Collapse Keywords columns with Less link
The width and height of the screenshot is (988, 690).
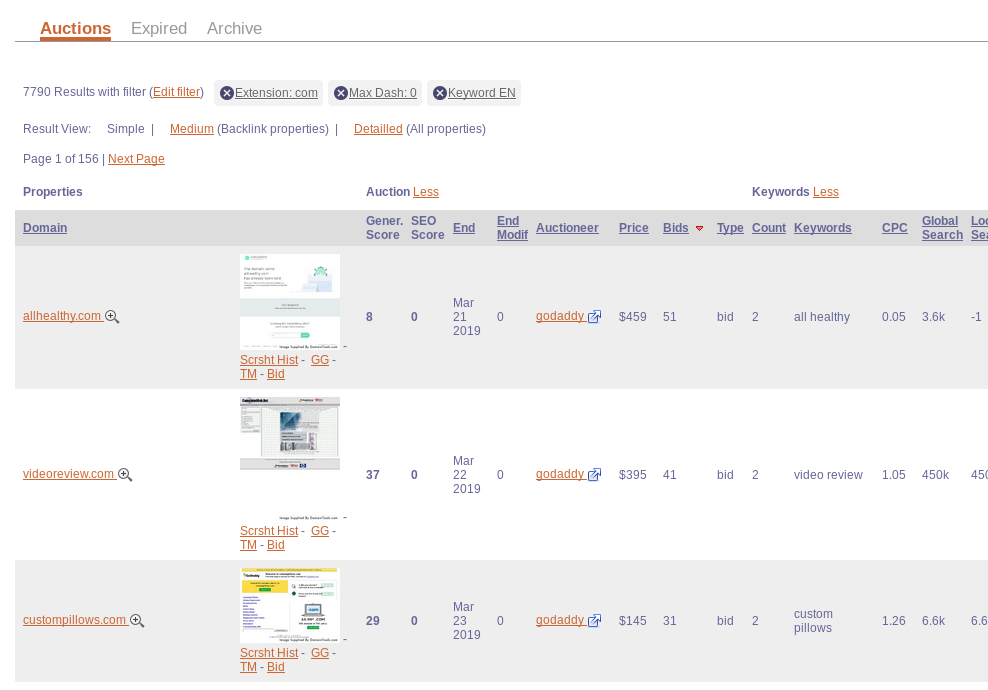[x=825, y=192]
